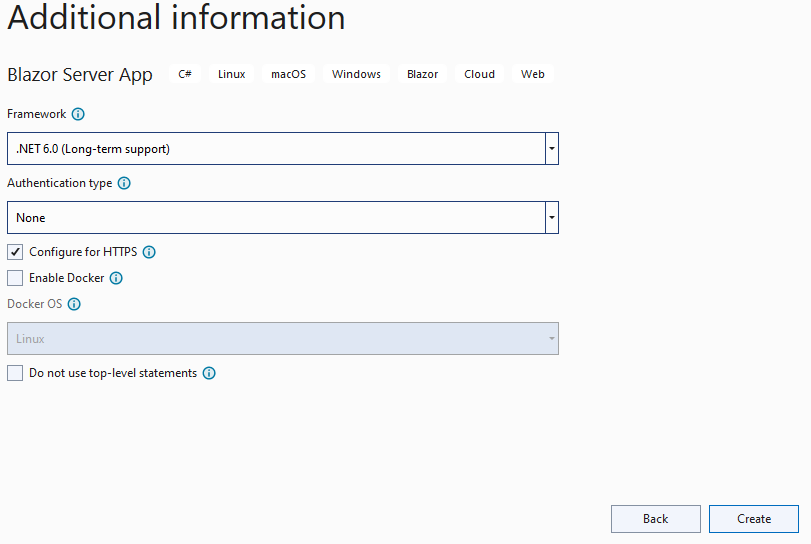
Task: Click the Framework info icon
Action: 78,114
